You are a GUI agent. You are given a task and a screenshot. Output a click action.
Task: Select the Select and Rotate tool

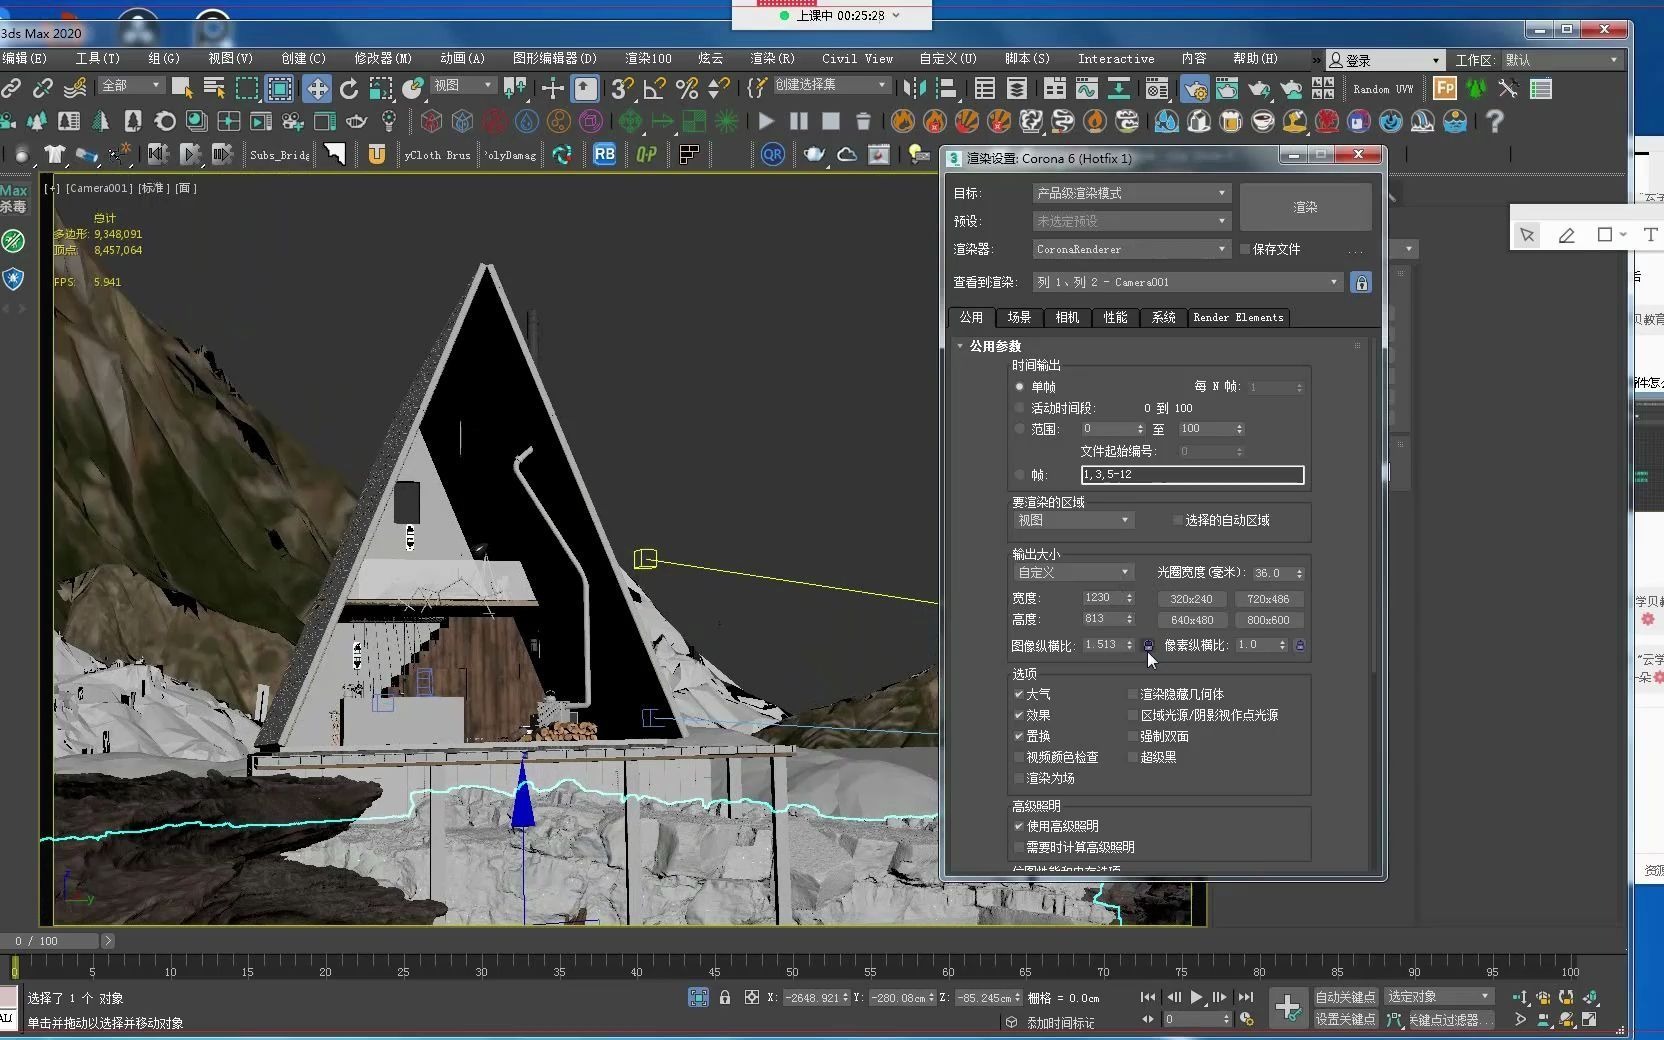[348, 89]
